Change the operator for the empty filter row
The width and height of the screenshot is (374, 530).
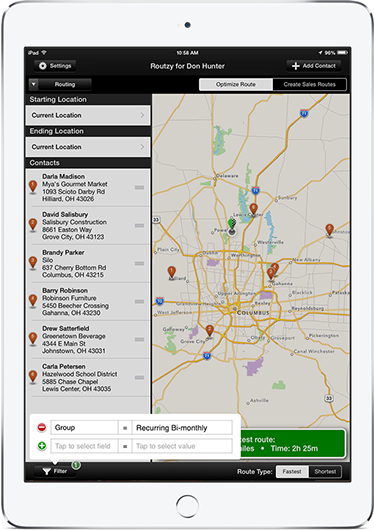coord(125,447)
